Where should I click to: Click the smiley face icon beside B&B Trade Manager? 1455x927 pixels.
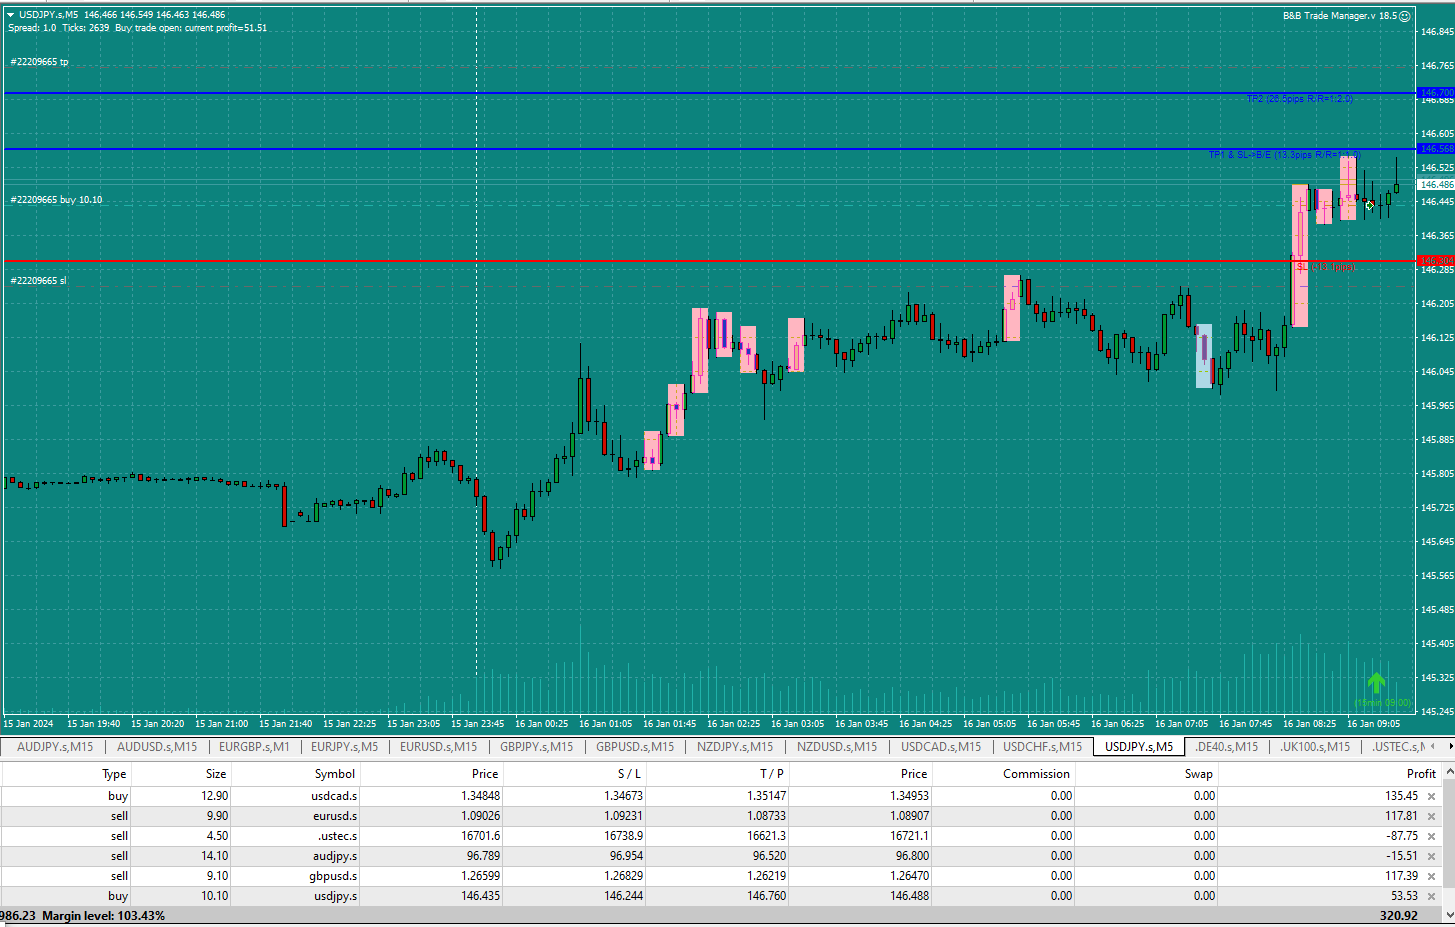tap(1405, 16)
